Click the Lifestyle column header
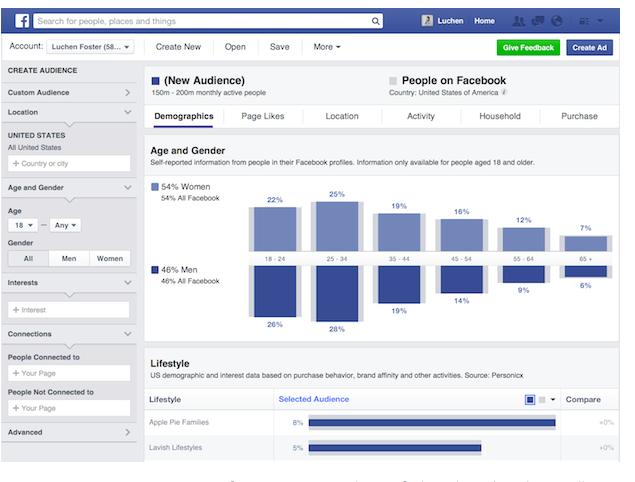 click(165, 400)
